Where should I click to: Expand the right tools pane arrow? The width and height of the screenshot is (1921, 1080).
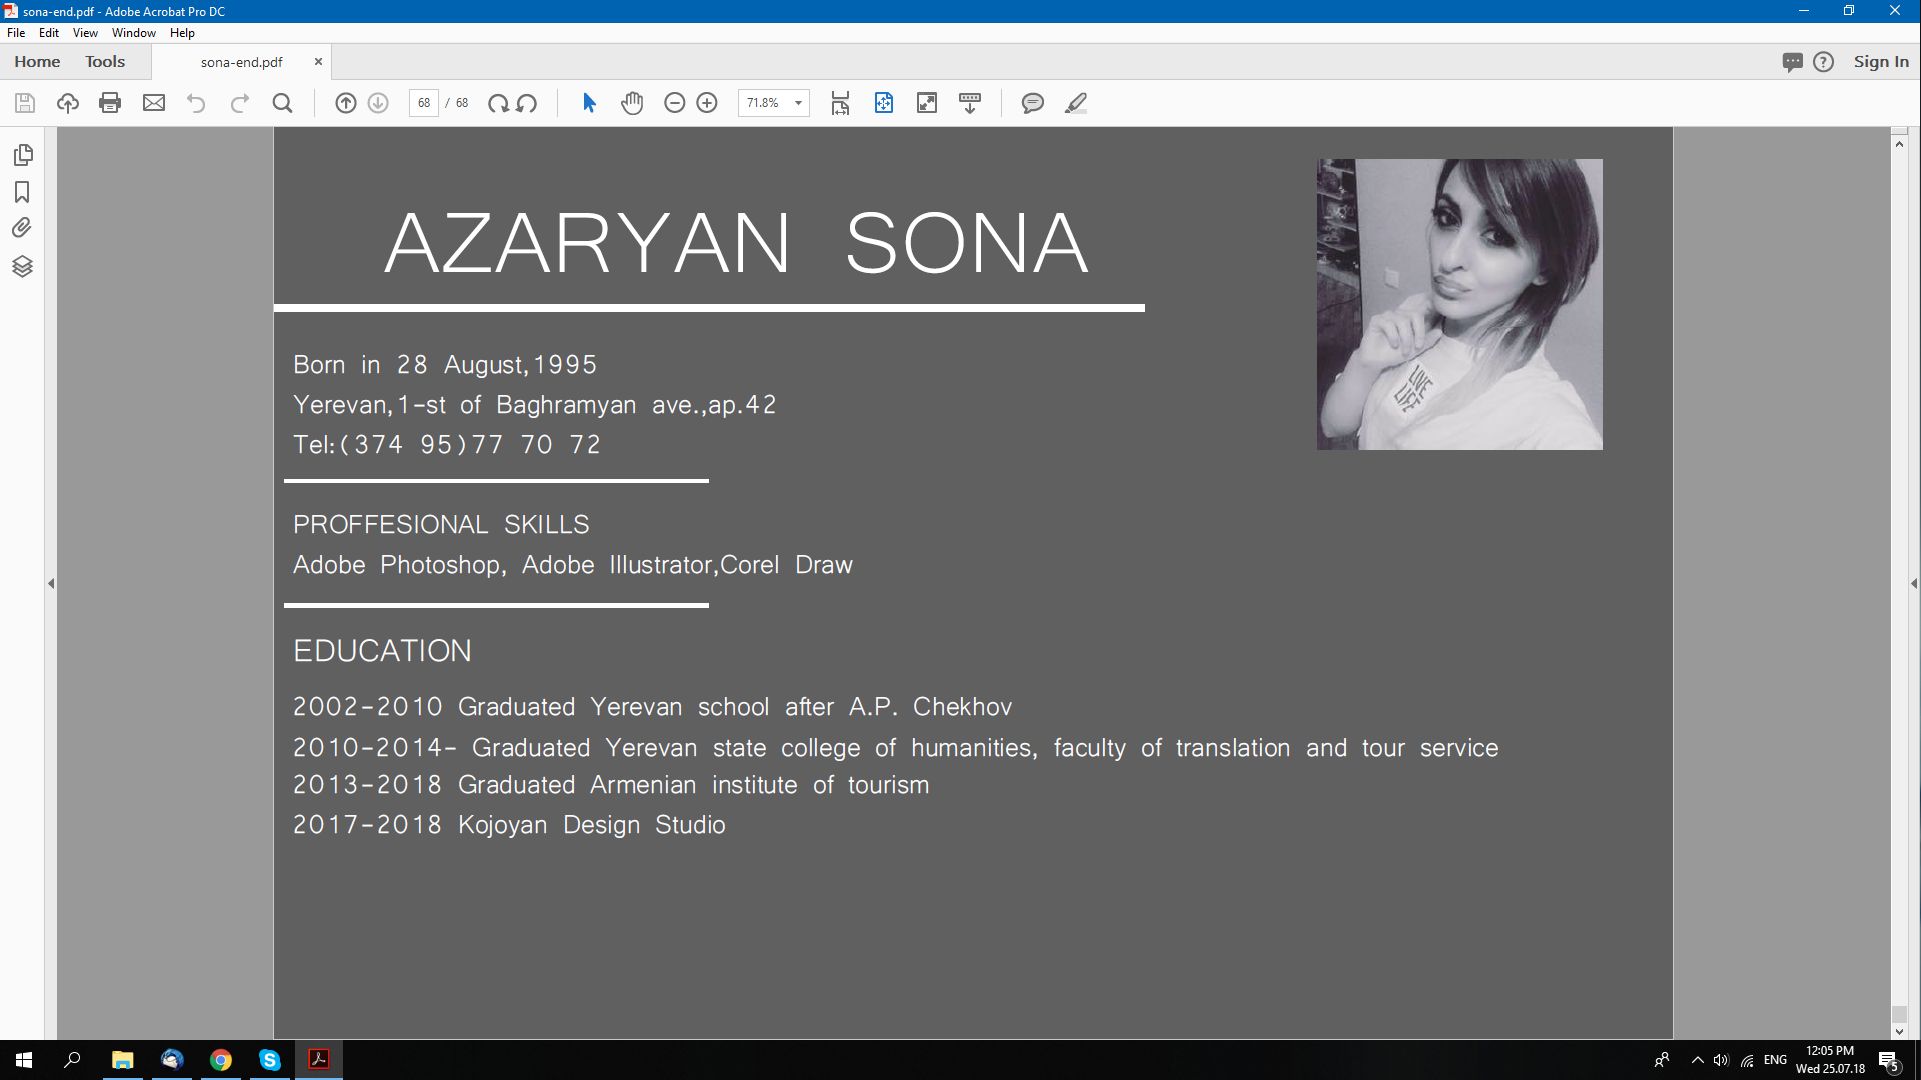(x=1913, y=583)
